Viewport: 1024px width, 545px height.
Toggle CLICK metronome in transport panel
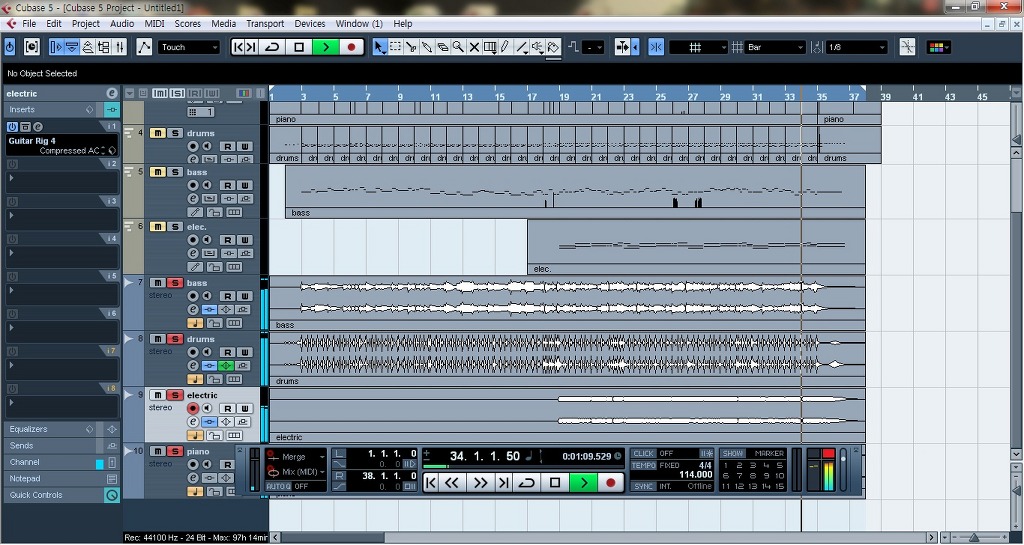[643, 453]
